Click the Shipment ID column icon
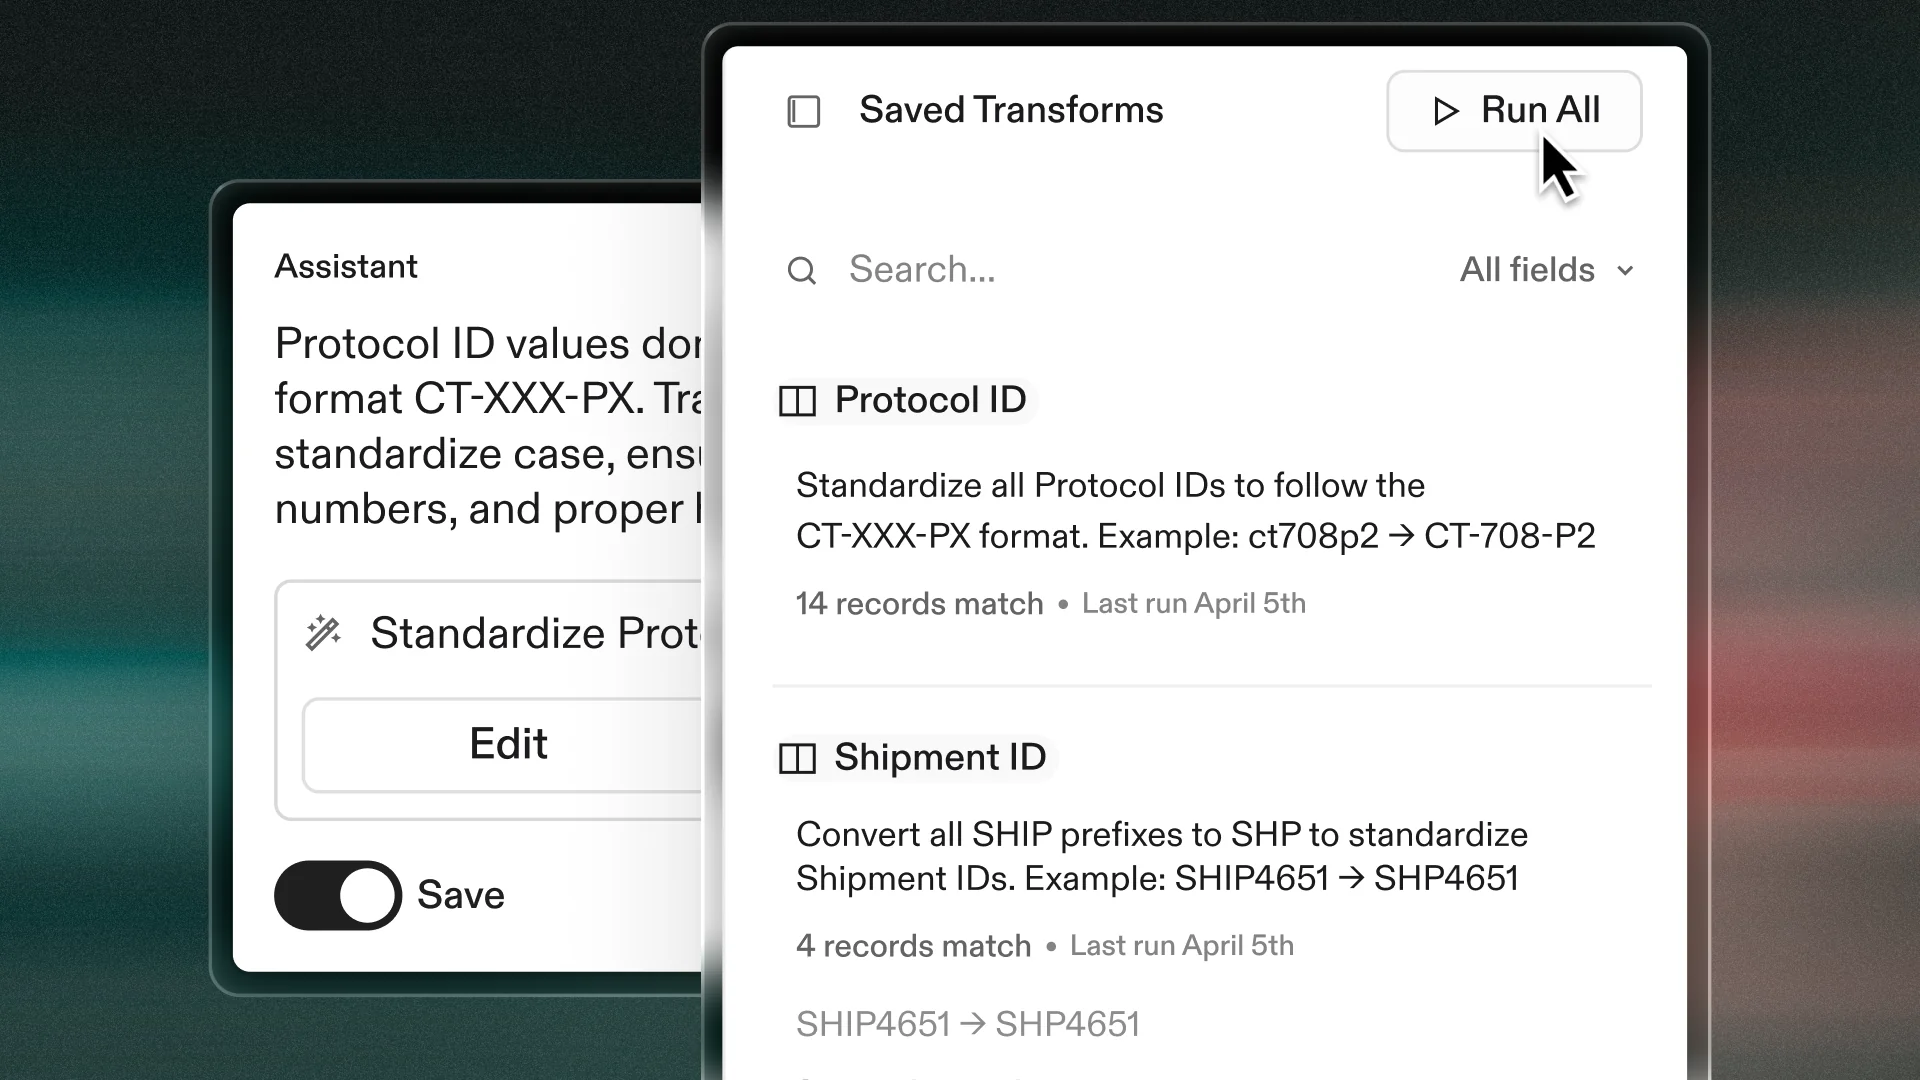Viewport: 1920px width, 1080px height. [797, 758]
